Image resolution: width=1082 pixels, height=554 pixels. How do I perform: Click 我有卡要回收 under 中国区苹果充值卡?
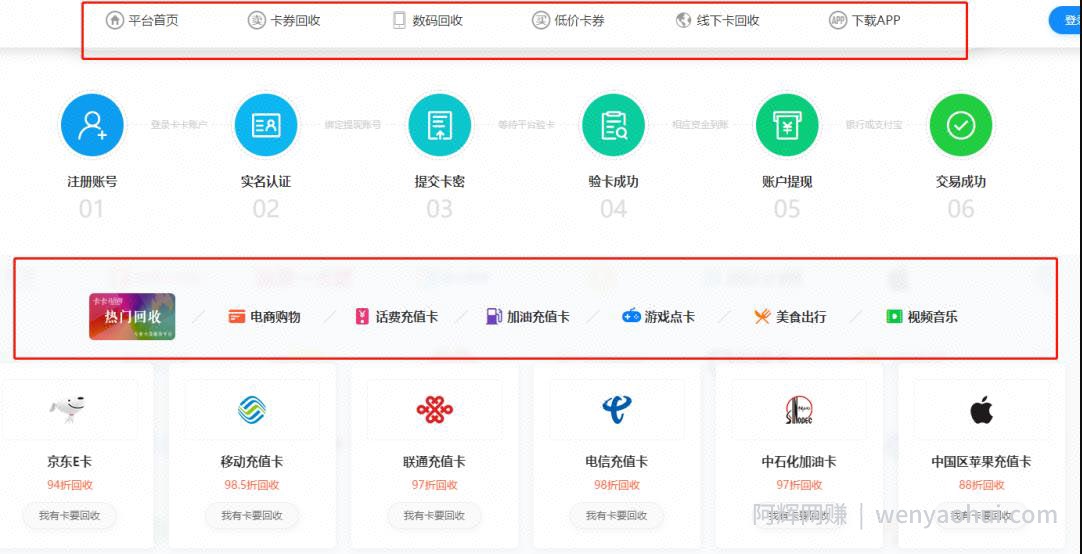click(x=981, y=515)
